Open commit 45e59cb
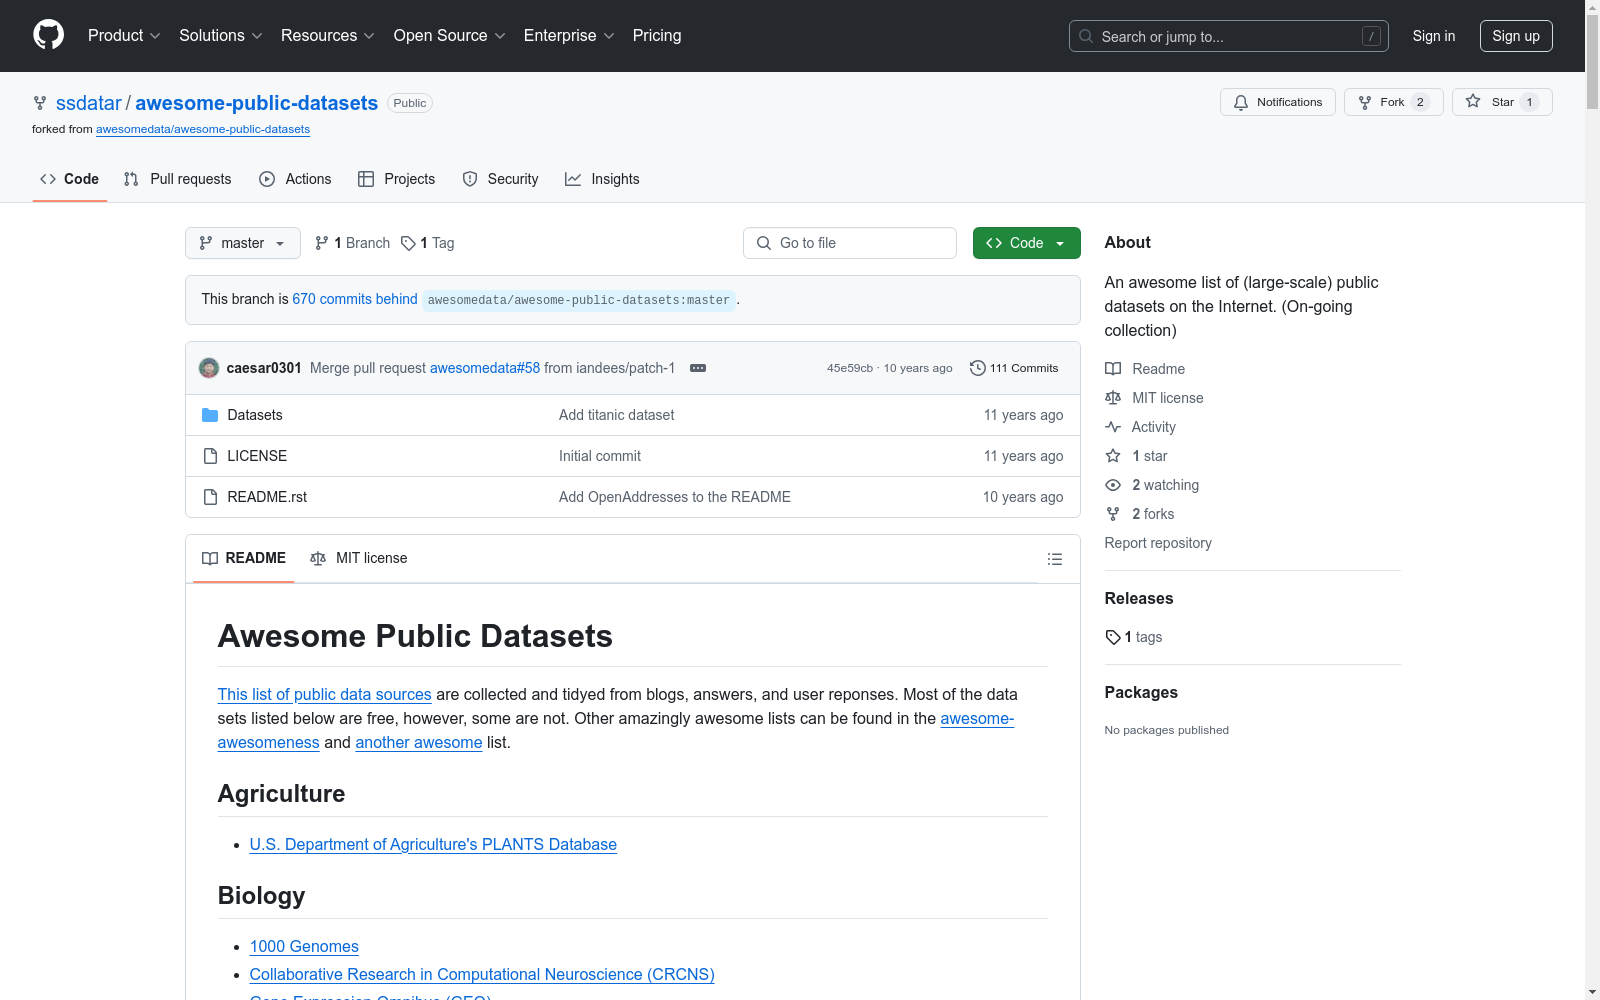1600x1000 pixels. tap(850, 368)
